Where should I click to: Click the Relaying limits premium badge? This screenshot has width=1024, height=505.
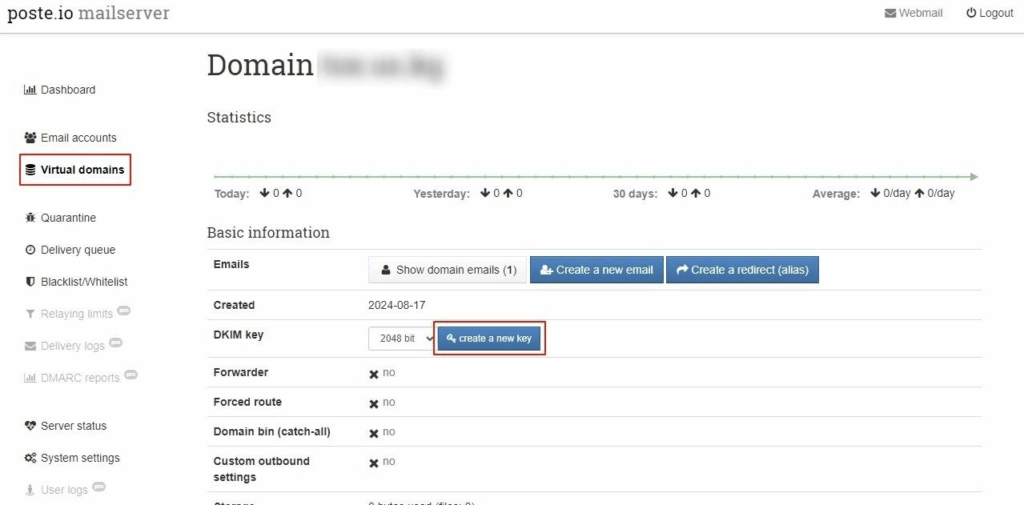click(124, 312)
